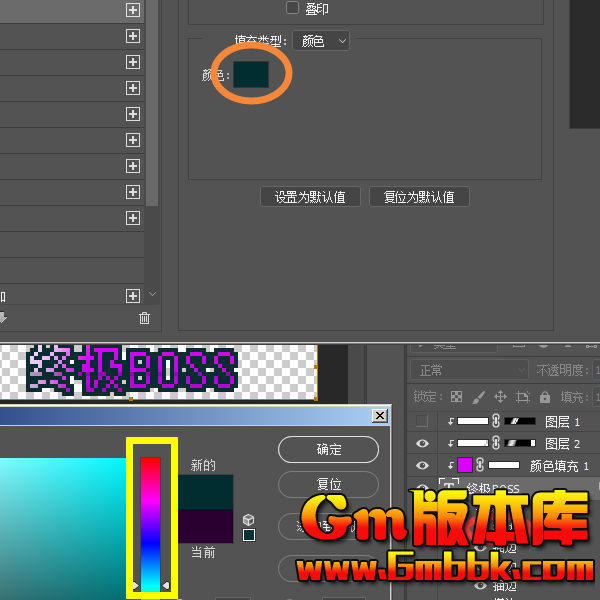The image size is (600, 600).
Task: Click the 复位为默认值 button
Action: click(x=419, y=197)
